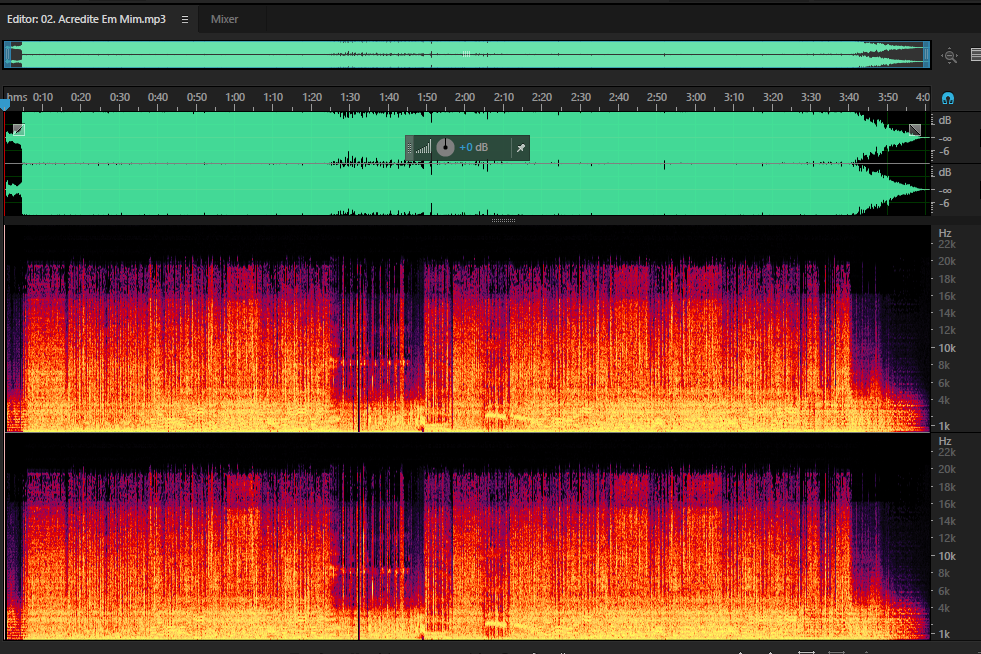981x654 pixels.
Task: Click the blue playhead marker on timeline
Action: 5,106
